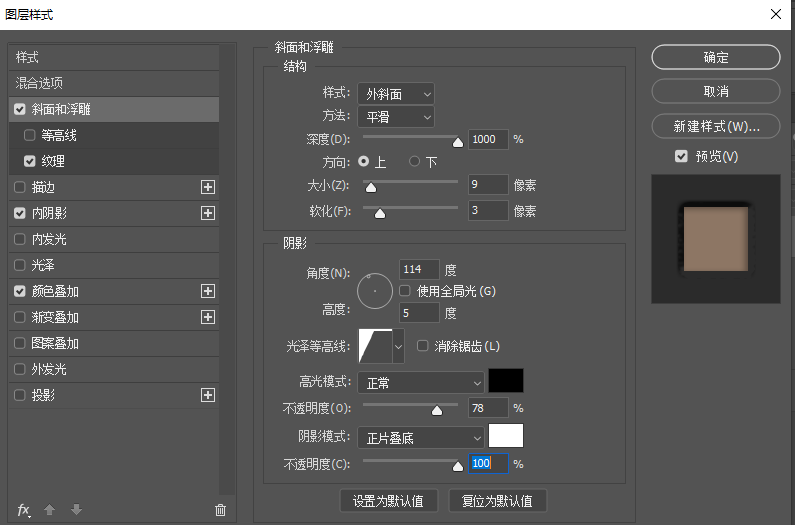Select direction 下 radio button
This screenshot has width=795, height=525.
click(414, 161)
